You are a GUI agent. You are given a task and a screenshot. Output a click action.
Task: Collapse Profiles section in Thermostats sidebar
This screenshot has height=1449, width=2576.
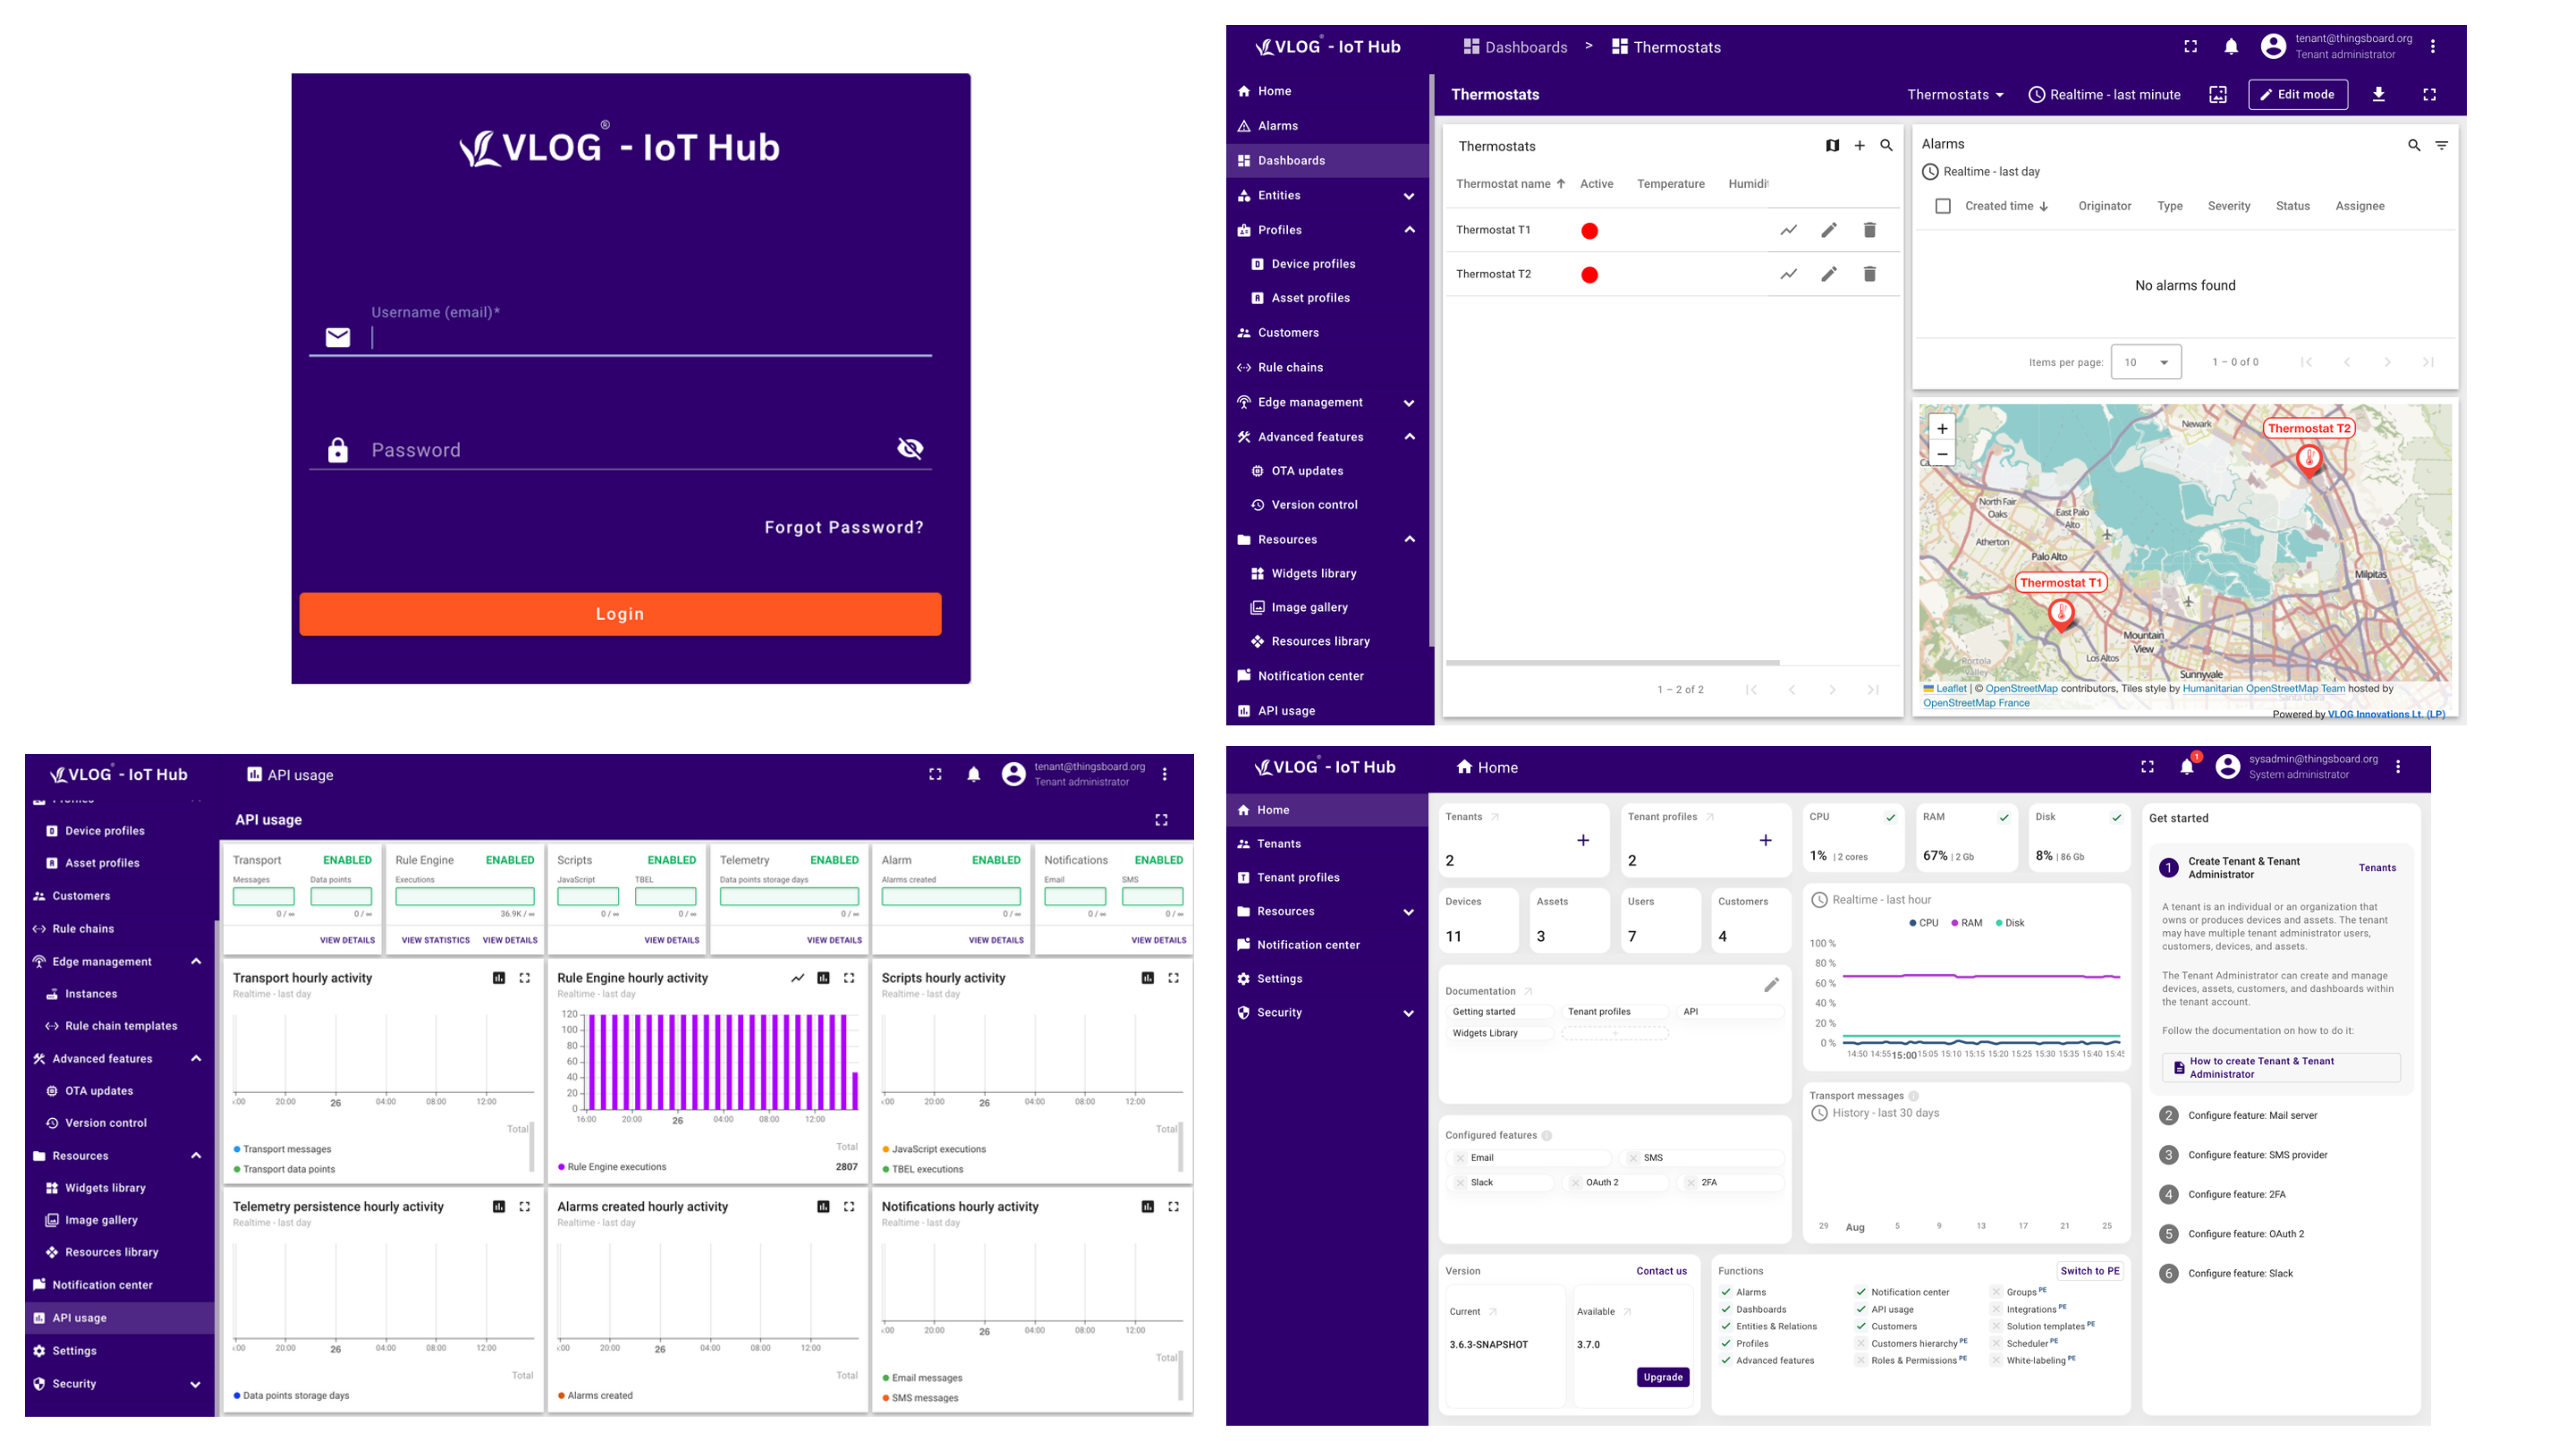click(1409, 230)
